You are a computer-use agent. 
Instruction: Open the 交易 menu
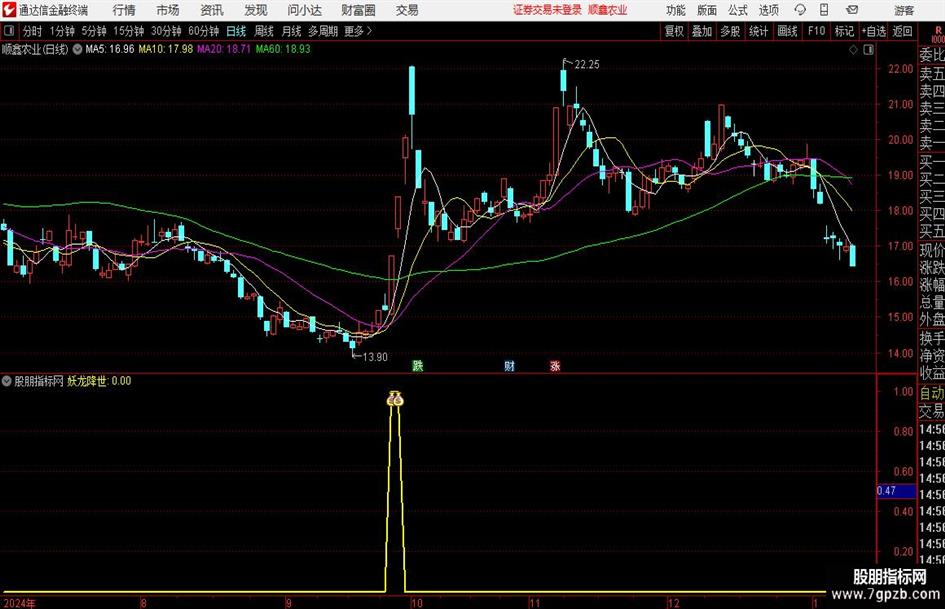pyautogui.click(x=407, y=10)
